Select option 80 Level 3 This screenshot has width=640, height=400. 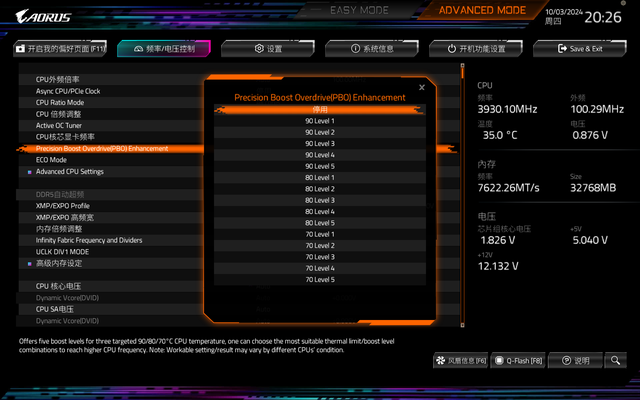point(320,200)
